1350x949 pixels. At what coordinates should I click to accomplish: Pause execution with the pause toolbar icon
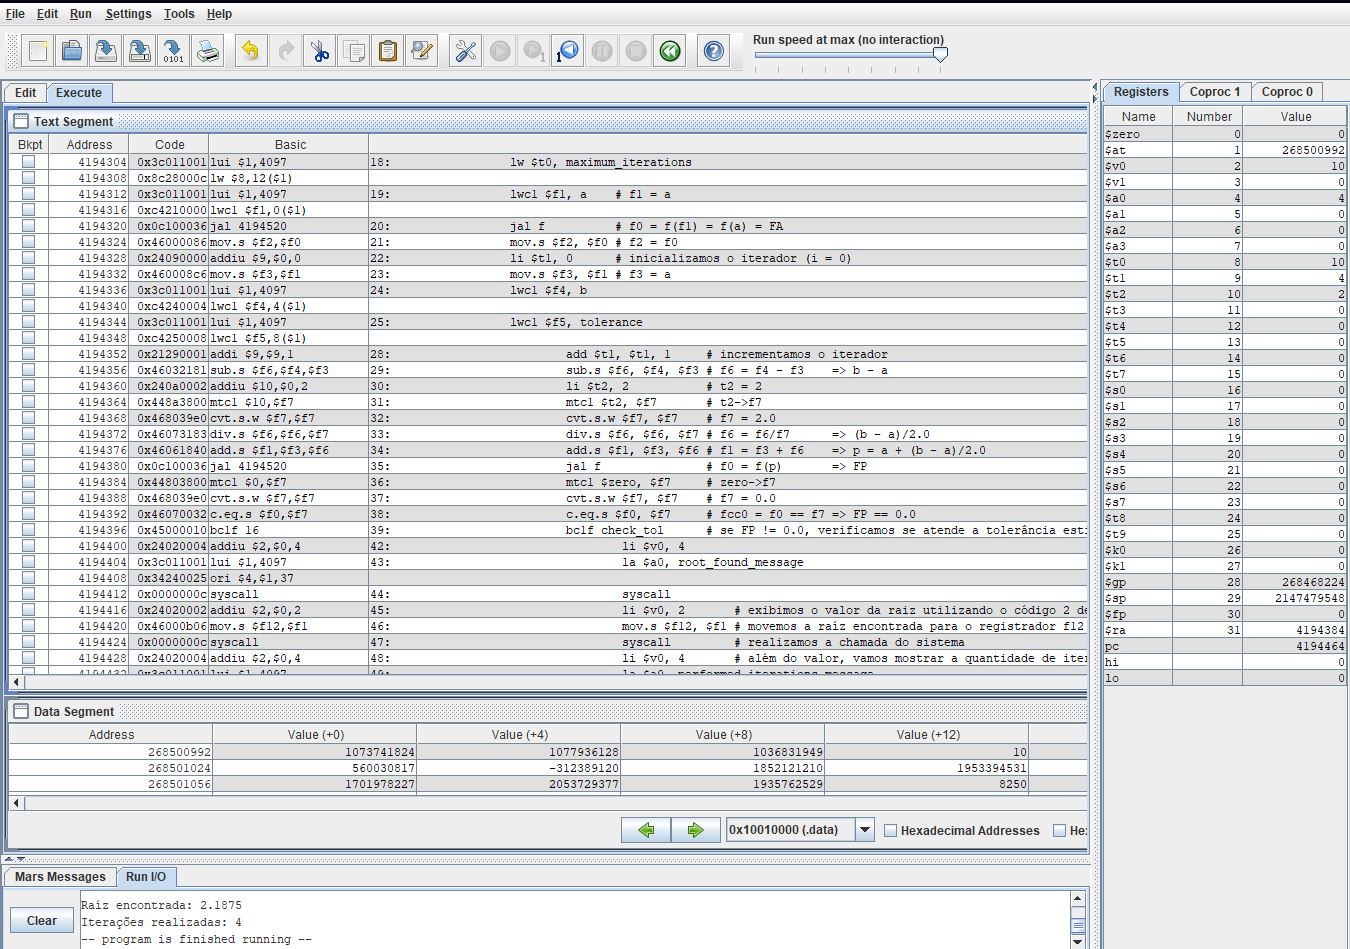point(602,51)
